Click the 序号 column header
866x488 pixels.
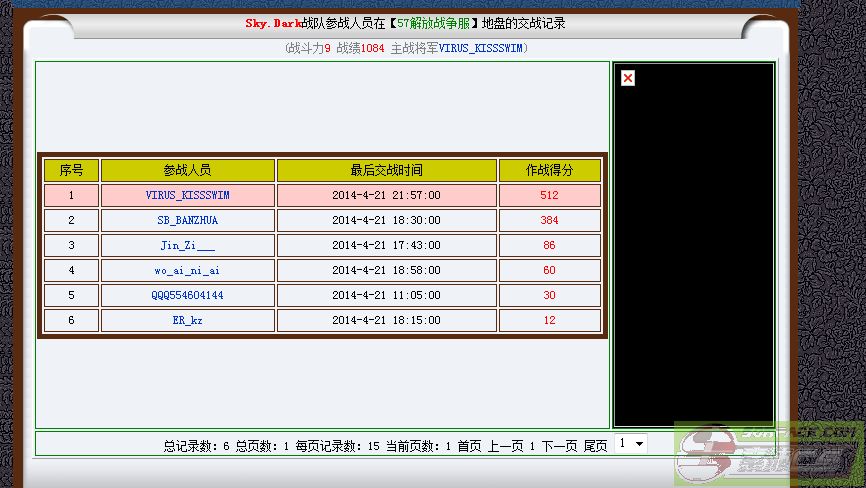pos(71,171)
